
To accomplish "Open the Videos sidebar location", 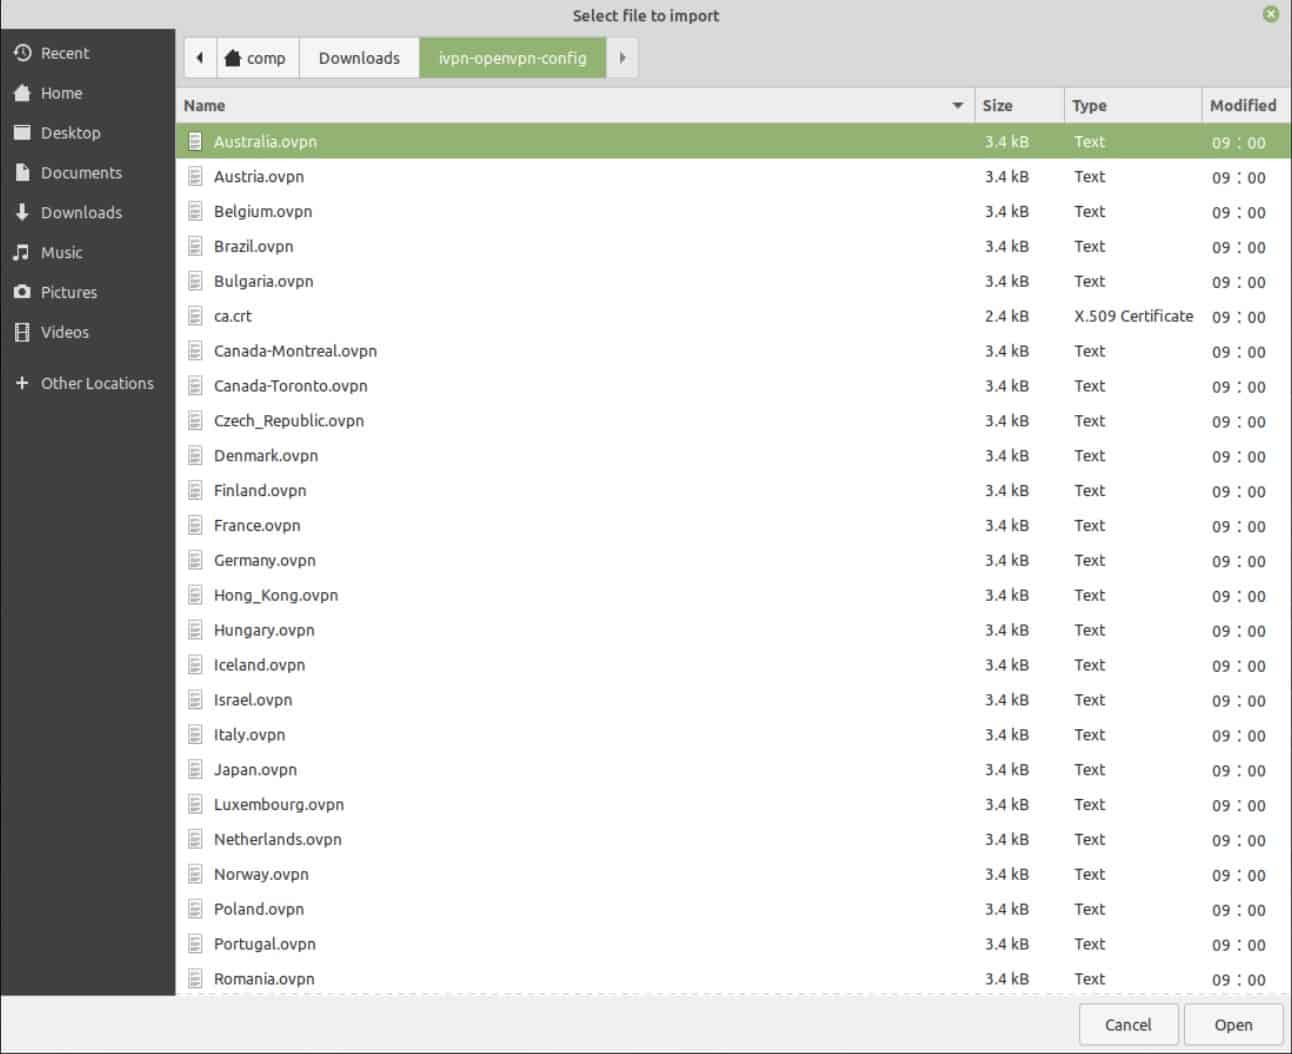I will click(x=87, y=333).
